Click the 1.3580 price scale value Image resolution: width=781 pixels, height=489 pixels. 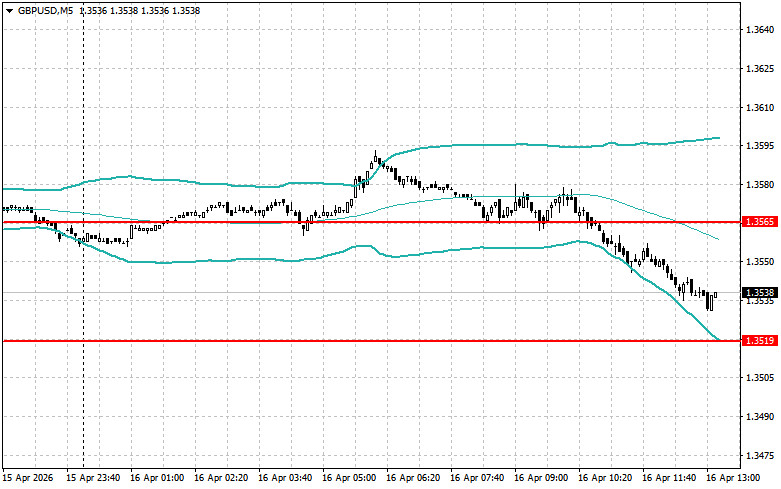[760, 185]
